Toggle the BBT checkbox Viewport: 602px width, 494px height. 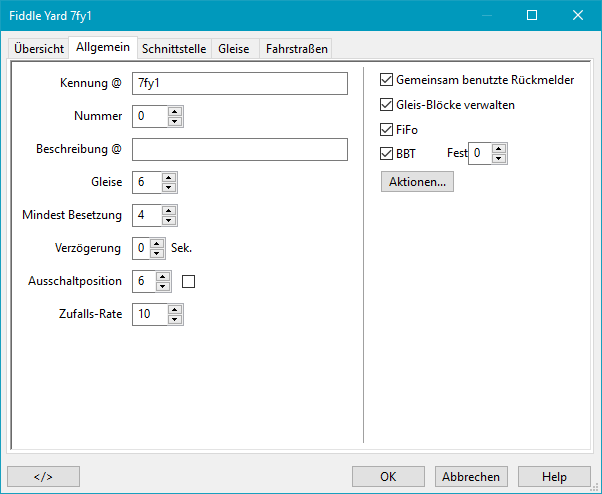[x=387, y=154]
